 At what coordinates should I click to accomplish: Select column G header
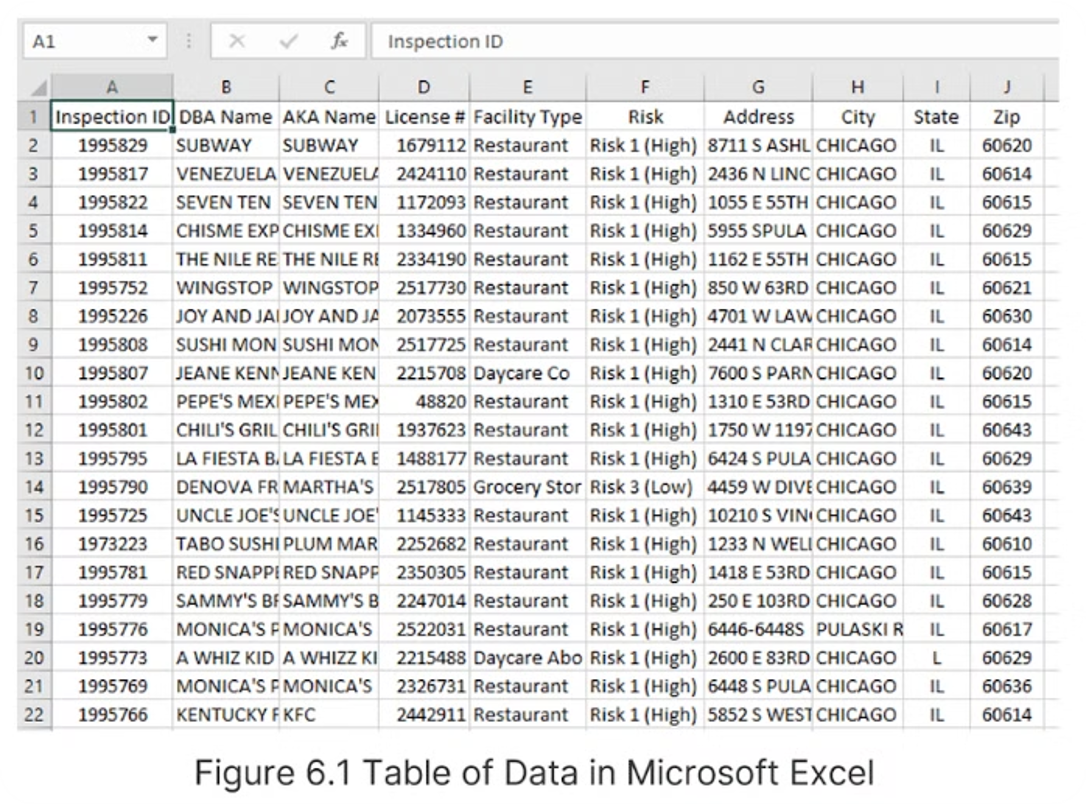(x=758, y=87)
